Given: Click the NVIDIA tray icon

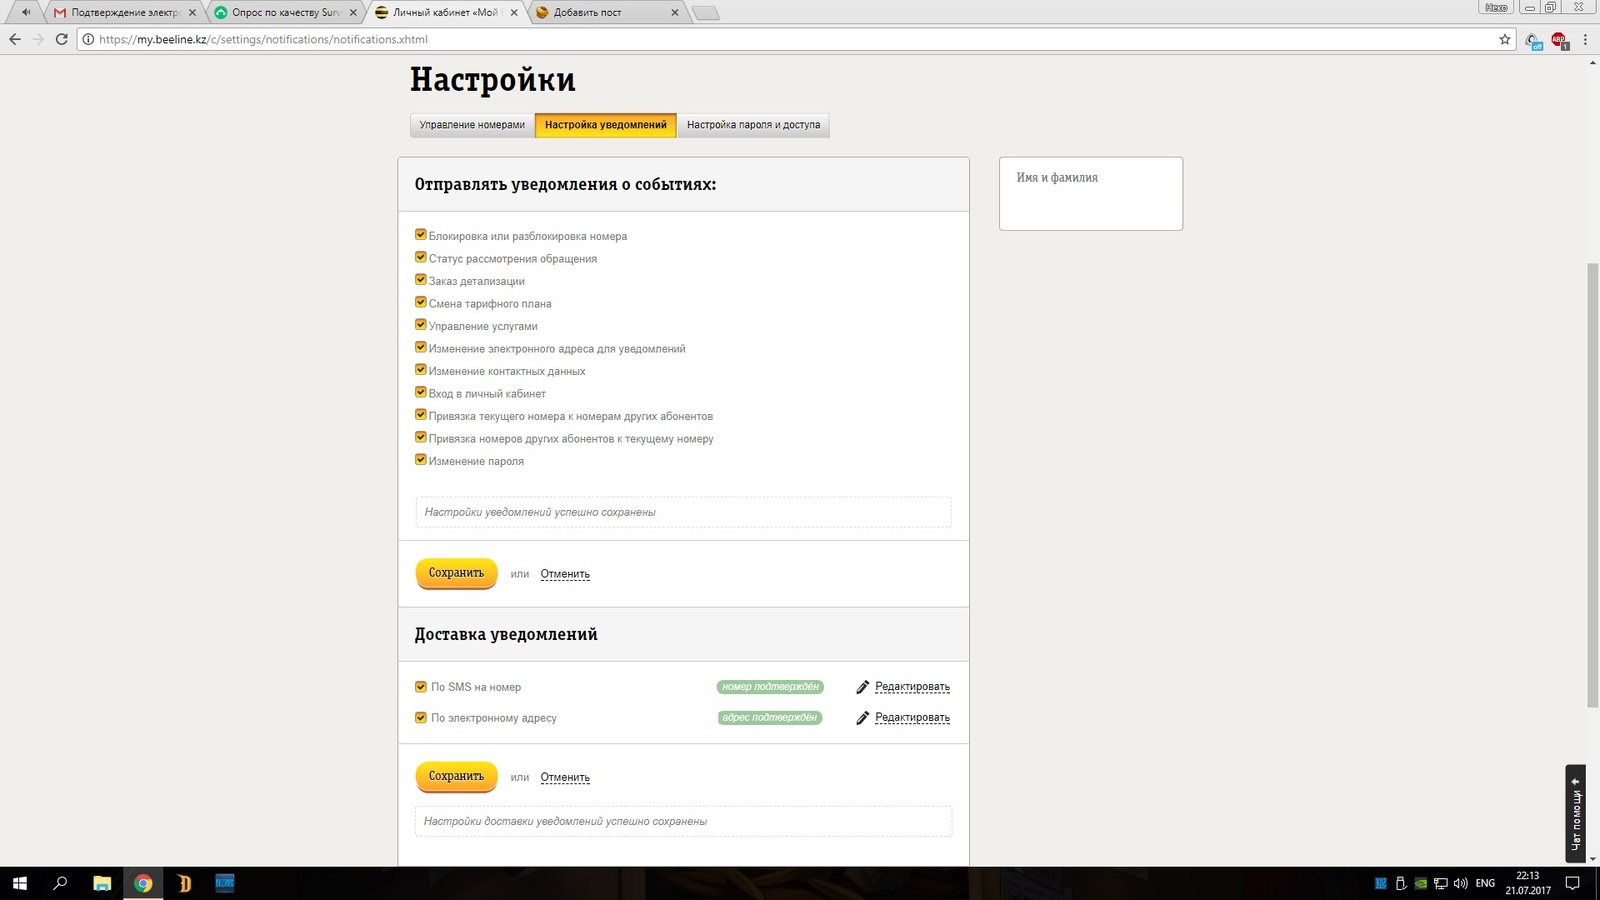Looking at the screenshot, I should 1420,883.
